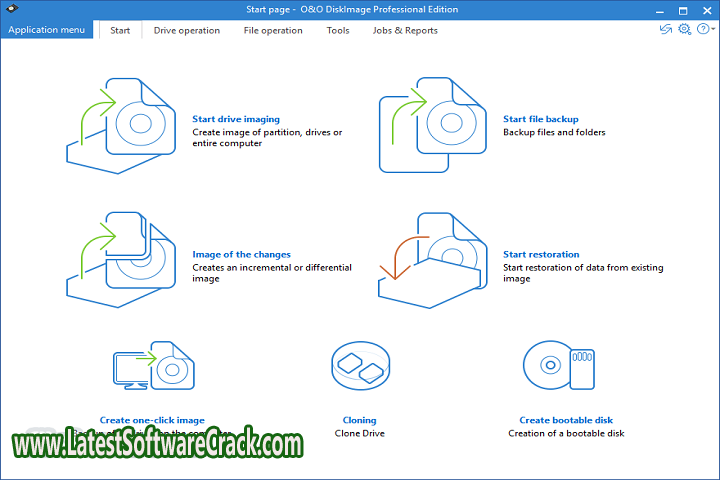The width and height of the screenshot is (720, 480).
Task: Open settings via the gear icon
Action: [684, 29]
